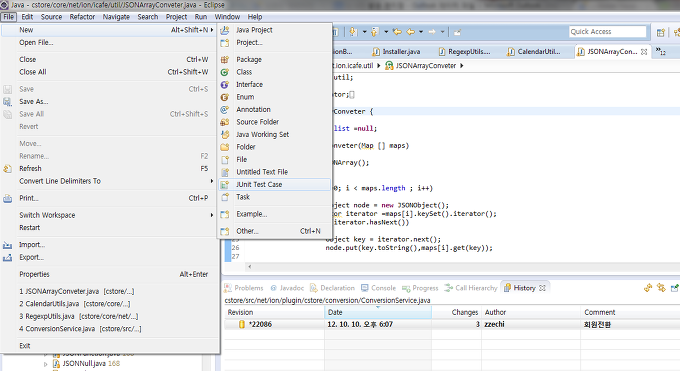Click the Source Folder icon
Screen dimensions: 680x371
tap(225, 122)
